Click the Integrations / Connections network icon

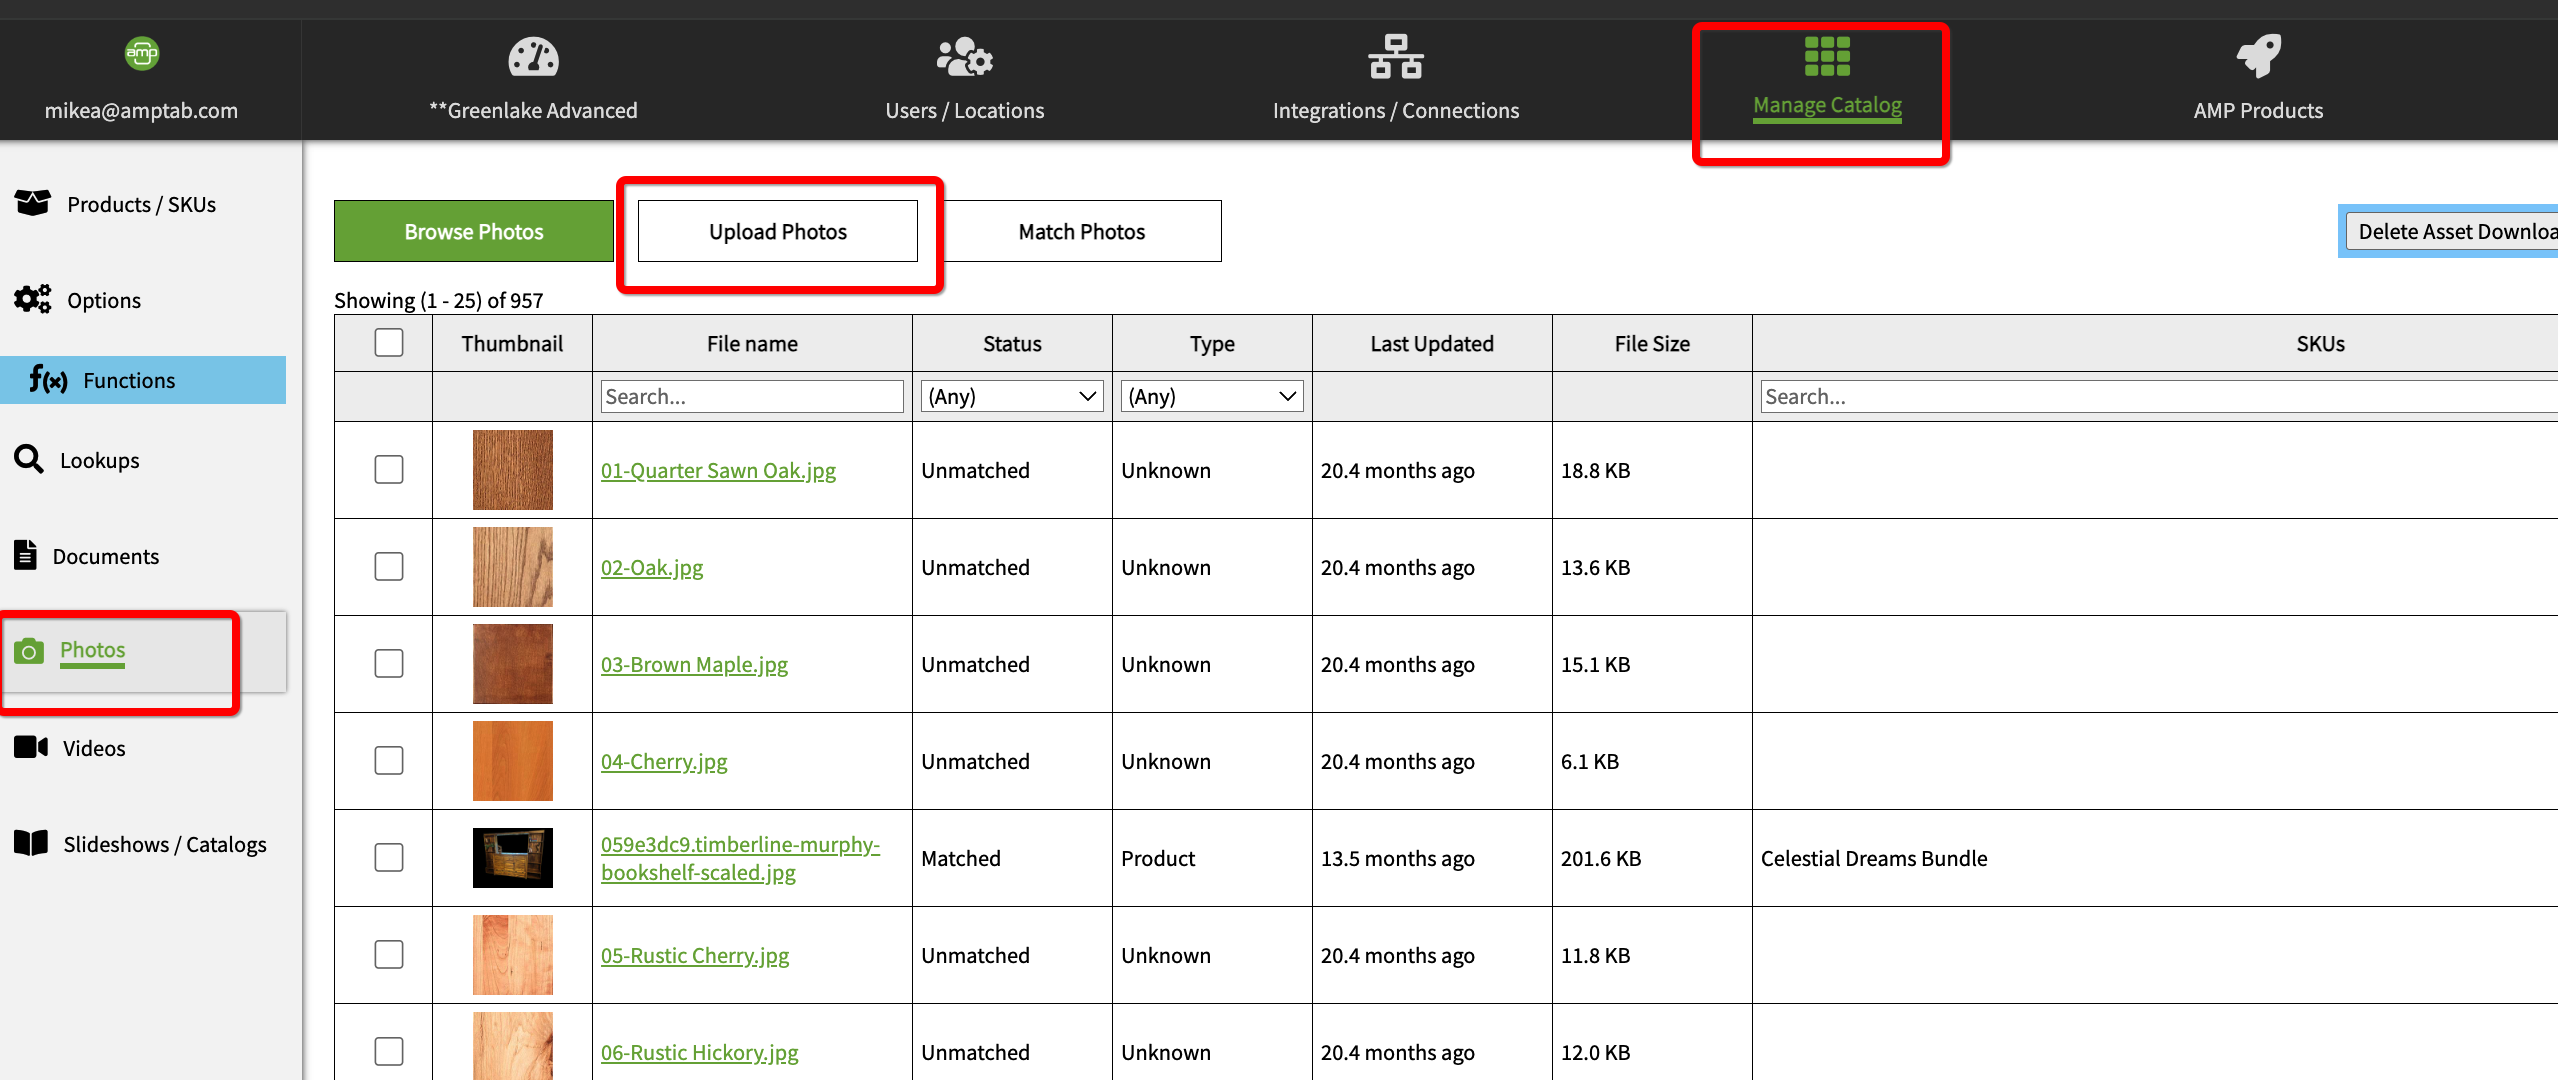(1395, 57)
